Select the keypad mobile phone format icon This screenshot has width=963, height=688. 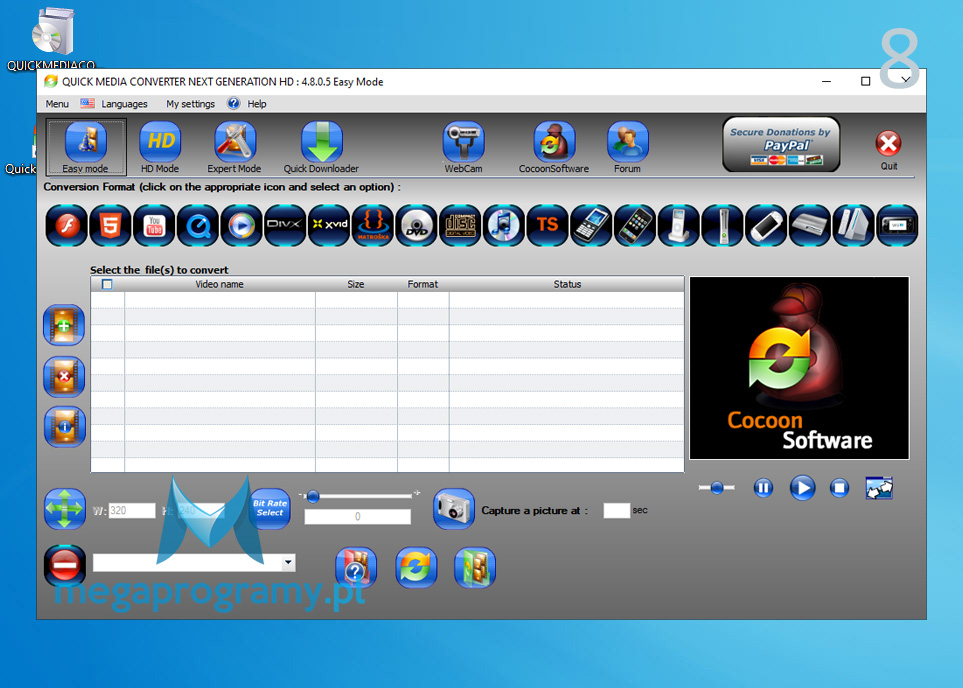pyautogui.click(x=591, y=225)
